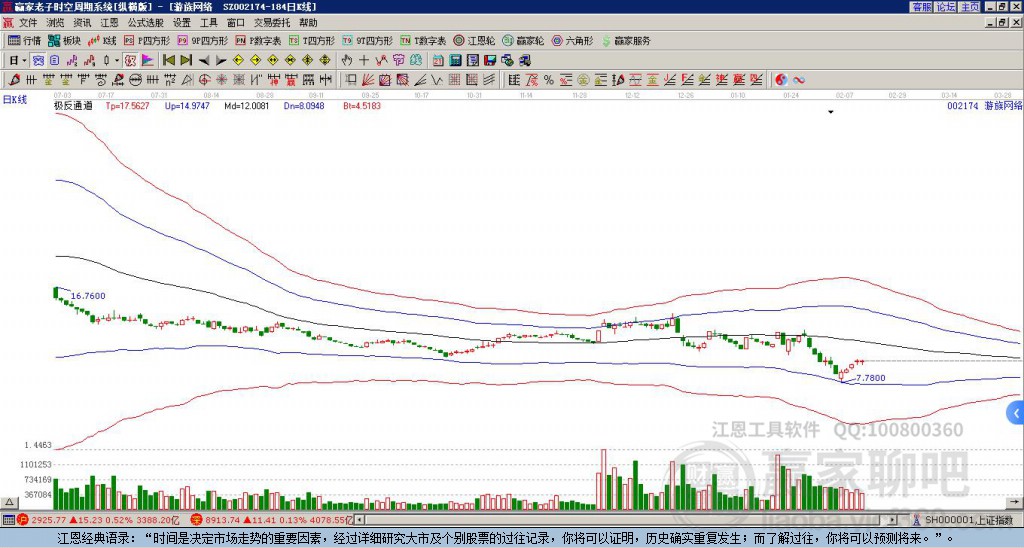Viewport: 1024px width, 548px height.
Task: Open the 帮助 menu
Action: click(308, 23)
